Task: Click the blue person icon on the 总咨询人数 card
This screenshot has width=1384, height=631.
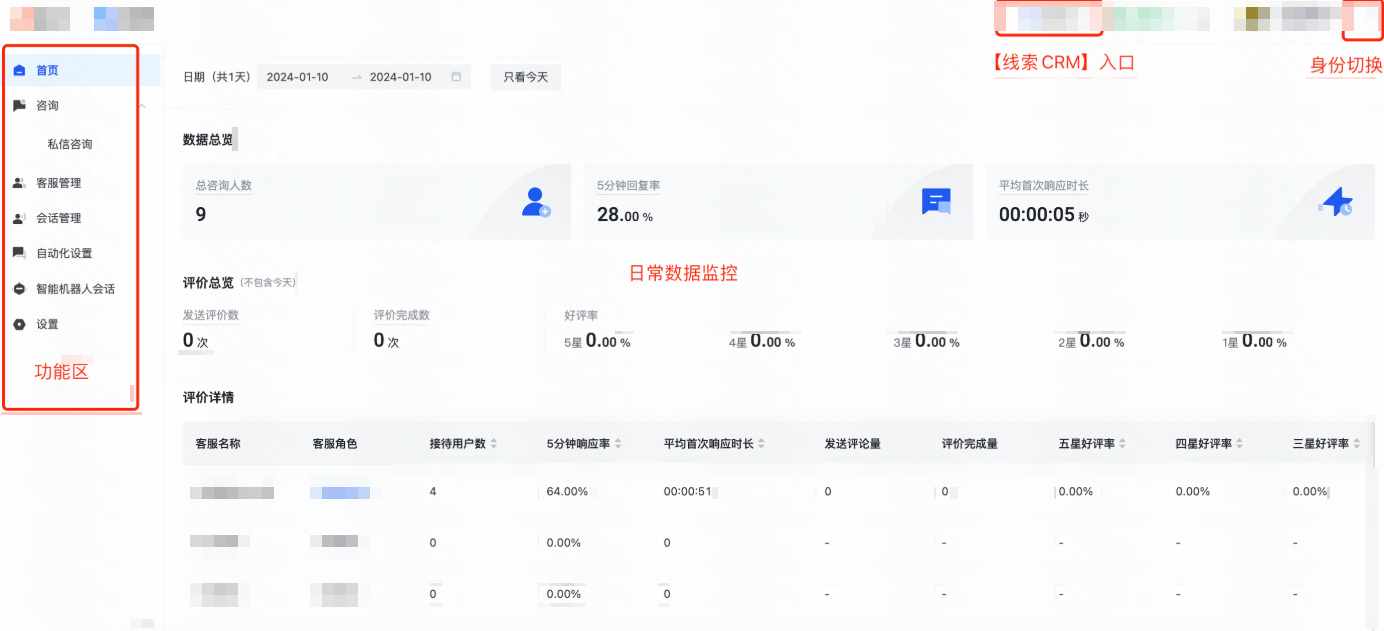Action: tap(534, 201)
